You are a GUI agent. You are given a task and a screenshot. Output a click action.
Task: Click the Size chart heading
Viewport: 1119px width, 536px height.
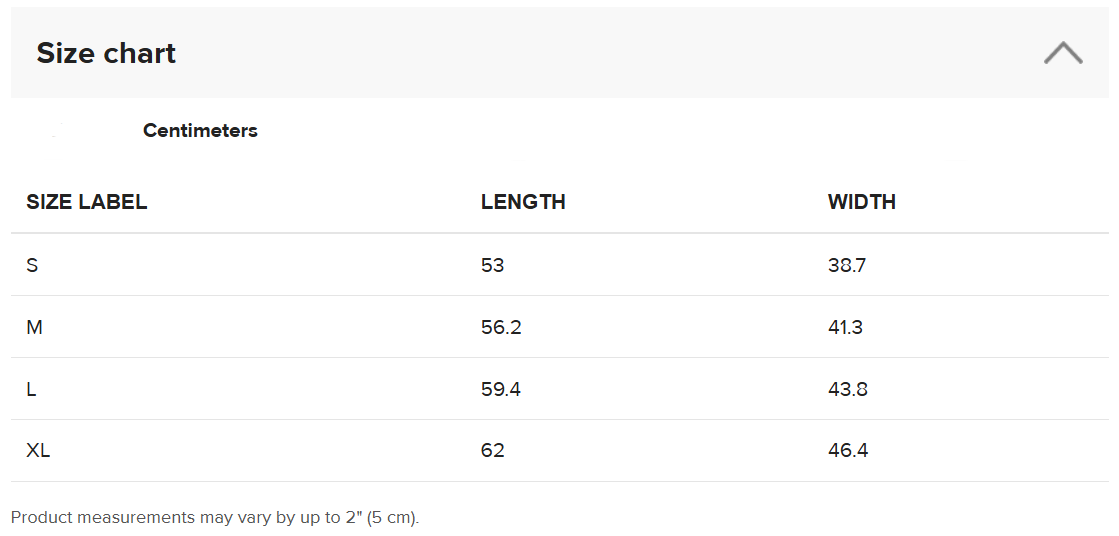pyautogui.click(x=106, y=53)
